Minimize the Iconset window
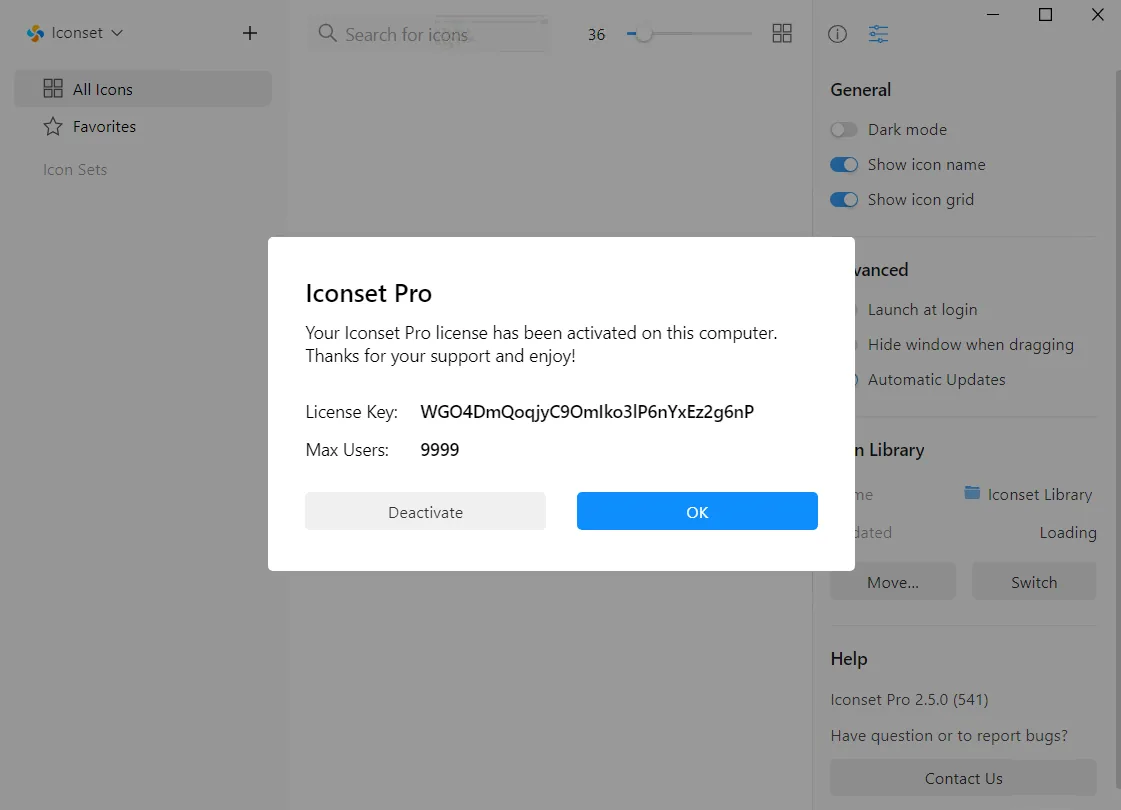Image resolution: width=1121 pixels, height=810 pixels. pos(993,14)
